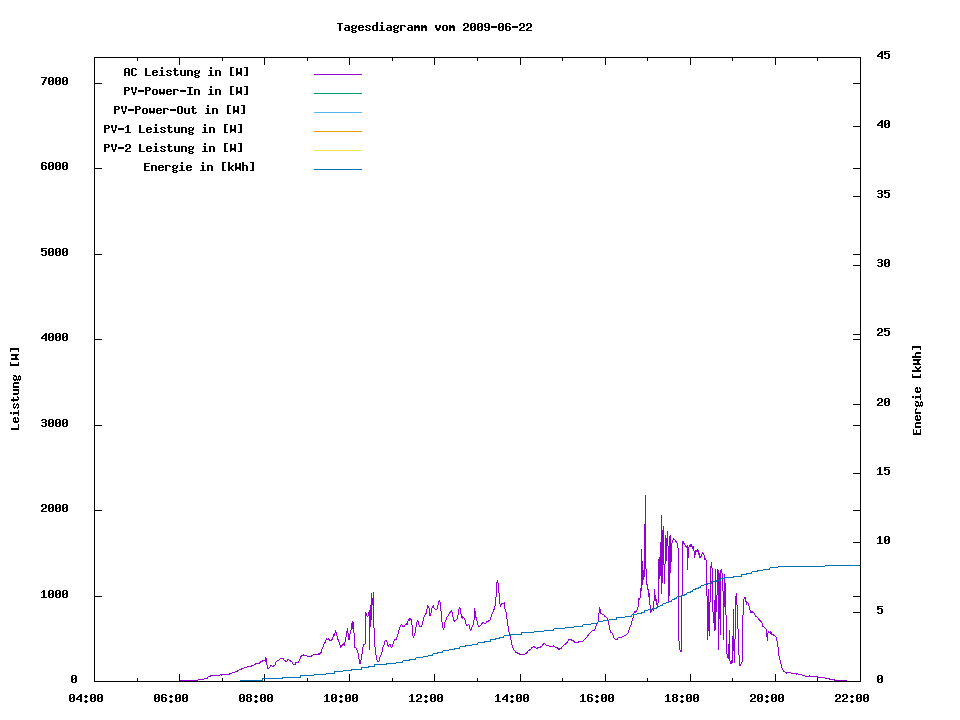
Task: Click the PV-1 Leistung in [W] legend label
Action: tap(173, 129)
